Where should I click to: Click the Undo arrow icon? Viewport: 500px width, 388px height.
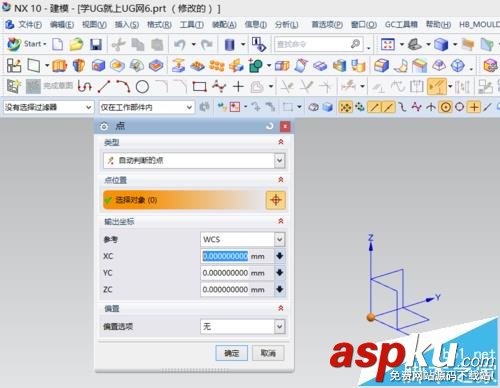click(x=180, y=44)
